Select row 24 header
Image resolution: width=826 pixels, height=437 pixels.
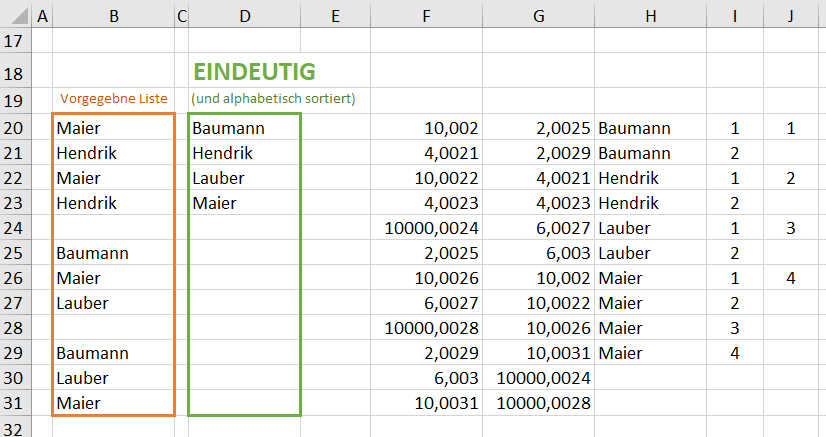[x=14, y=227]
